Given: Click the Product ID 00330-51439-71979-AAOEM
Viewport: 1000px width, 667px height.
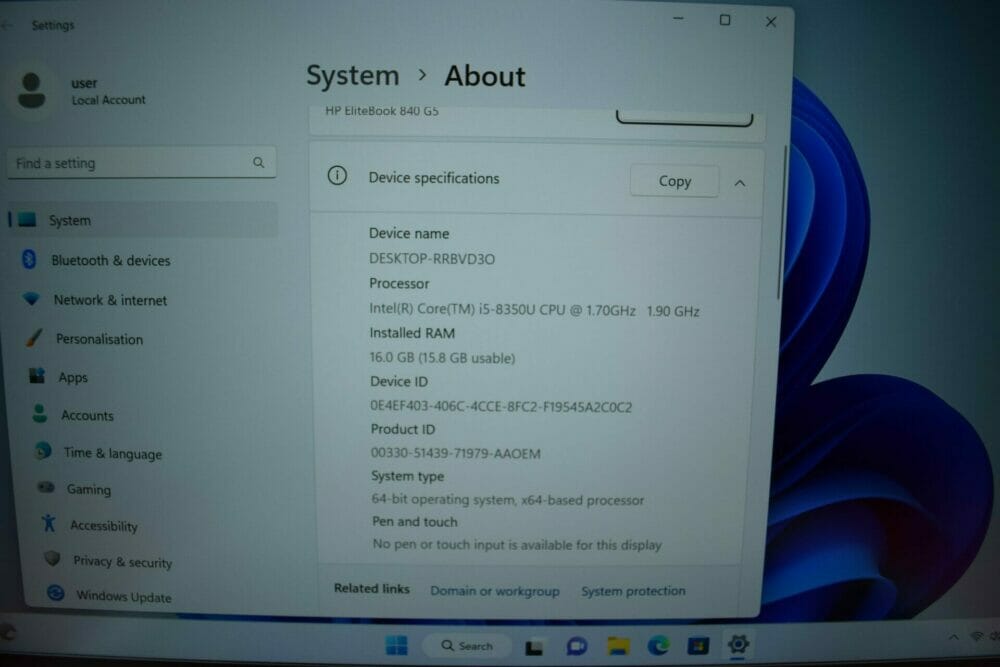Looking at the screenshot, I should [x=455, y=453].
